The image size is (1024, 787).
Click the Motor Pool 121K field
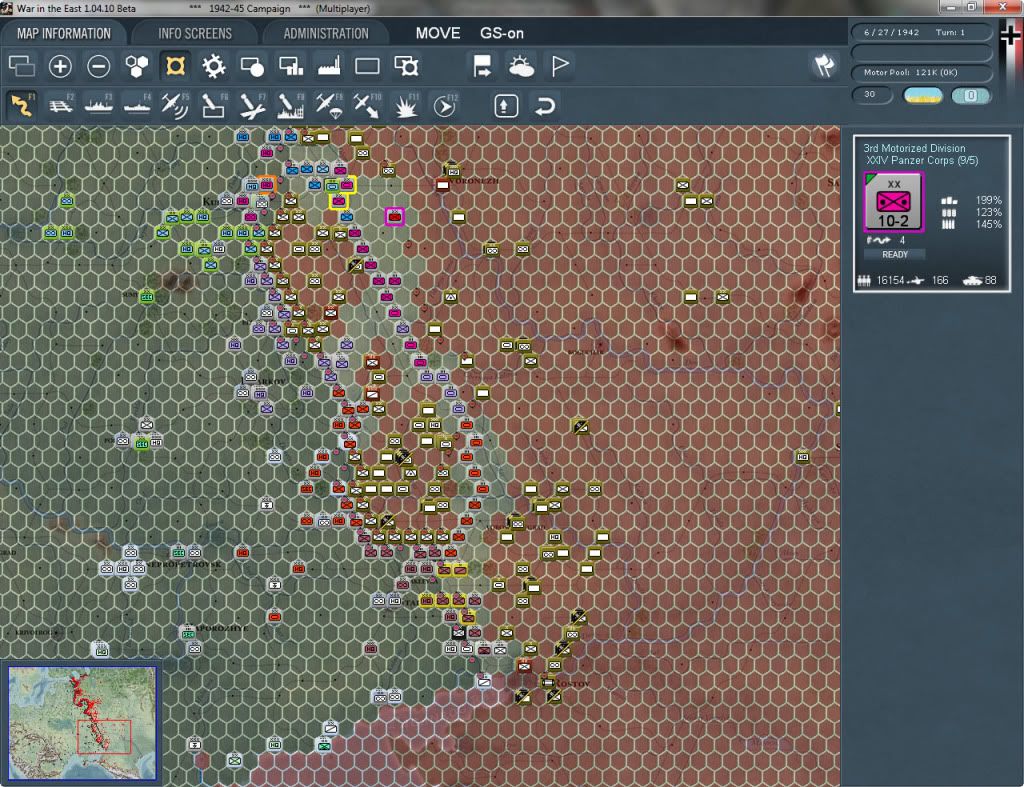coord(921,72)
